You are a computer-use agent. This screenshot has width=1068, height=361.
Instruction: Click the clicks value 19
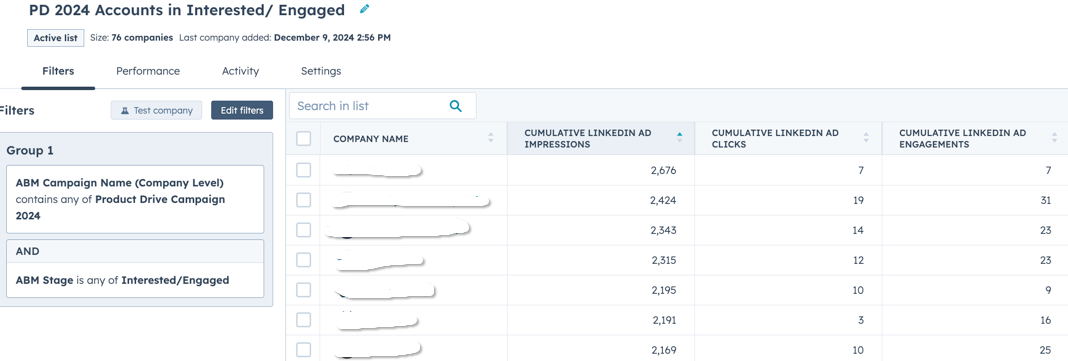point(858,200)
